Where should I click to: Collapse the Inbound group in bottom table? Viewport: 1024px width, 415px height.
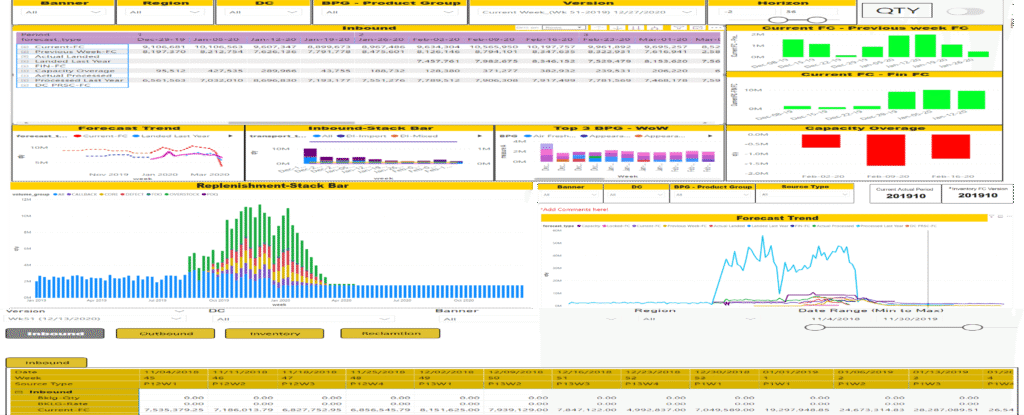pyautogui.click(x=18, y=392)
